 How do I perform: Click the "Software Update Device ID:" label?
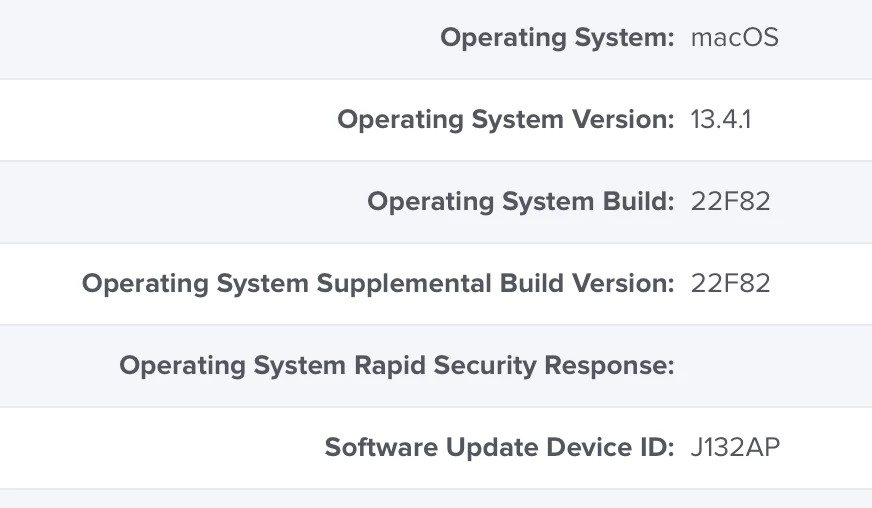click(x=499, y=447)
